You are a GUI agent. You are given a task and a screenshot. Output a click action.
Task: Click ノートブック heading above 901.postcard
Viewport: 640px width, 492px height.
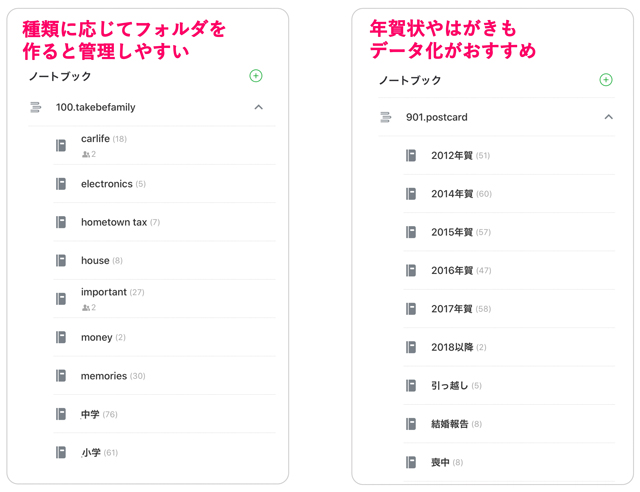point(410,80)
